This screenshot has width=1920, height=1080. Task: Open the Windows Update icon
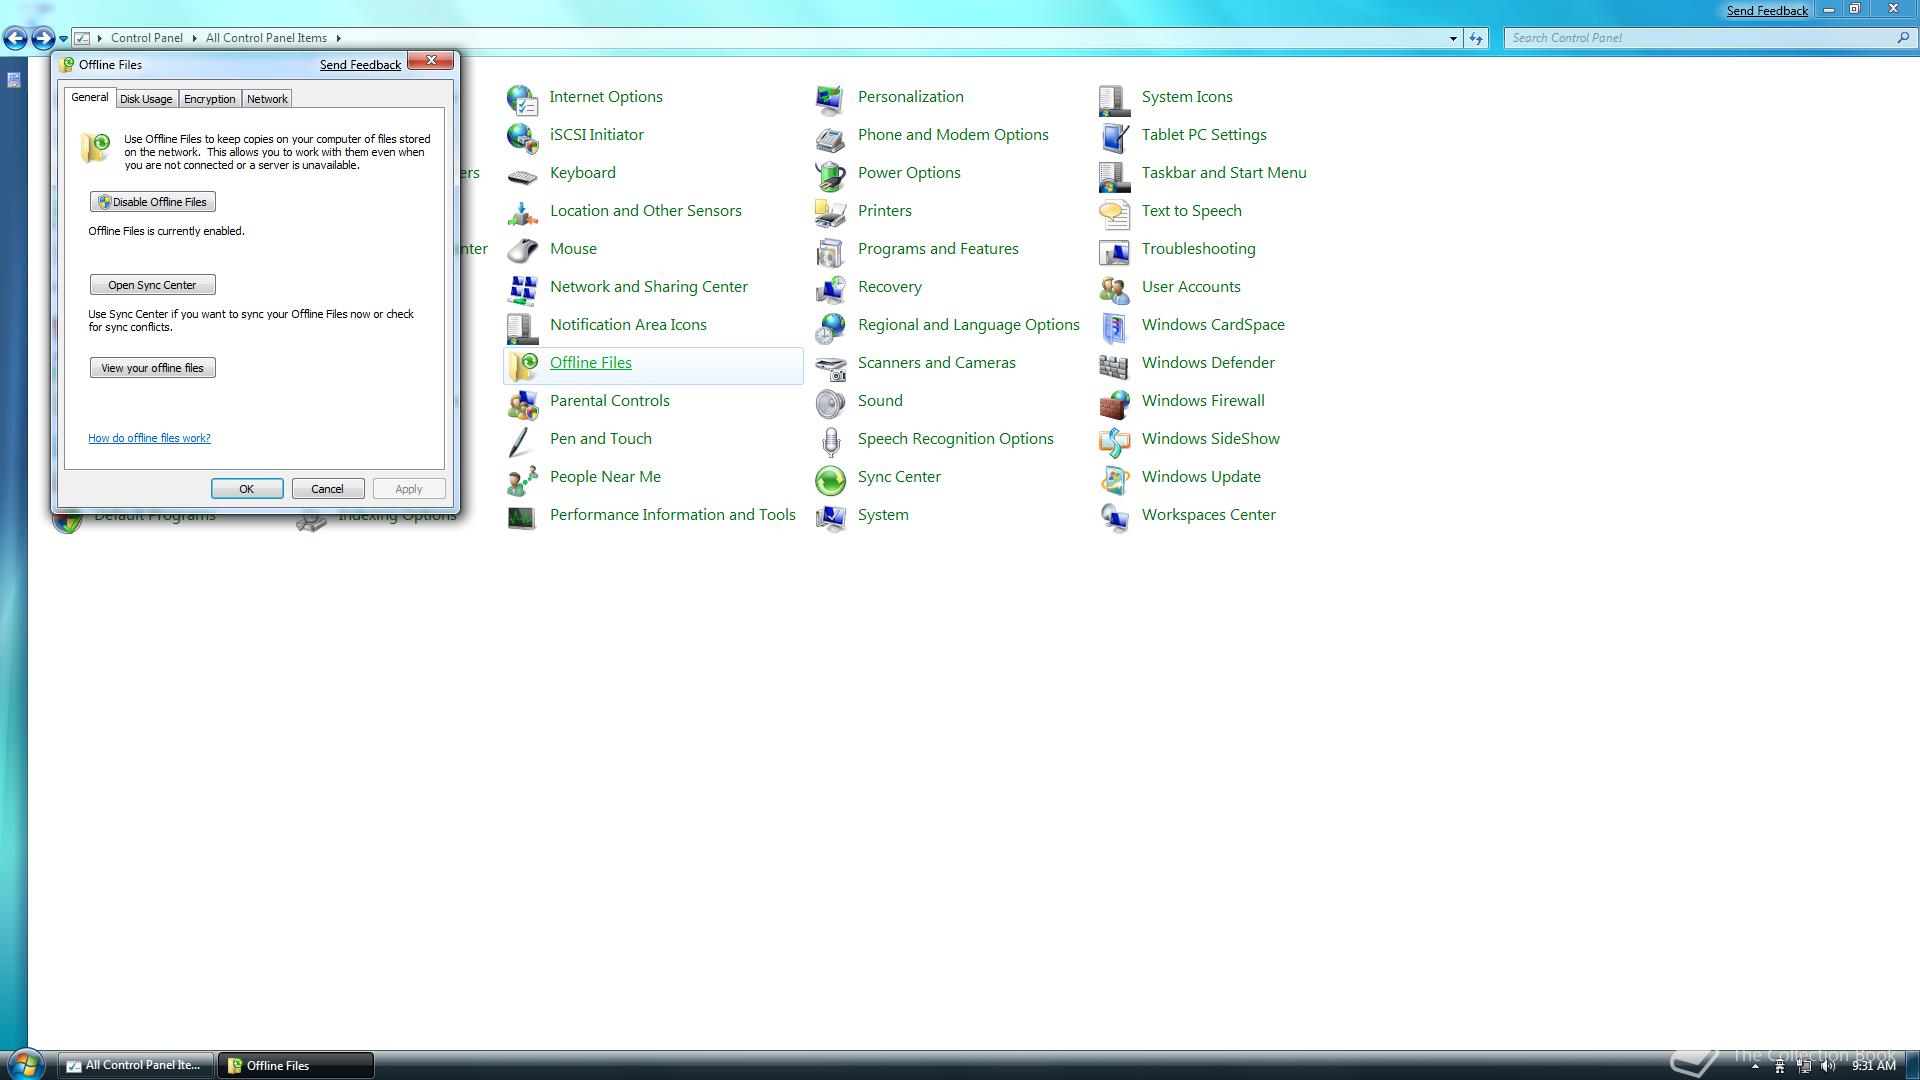1114,478
